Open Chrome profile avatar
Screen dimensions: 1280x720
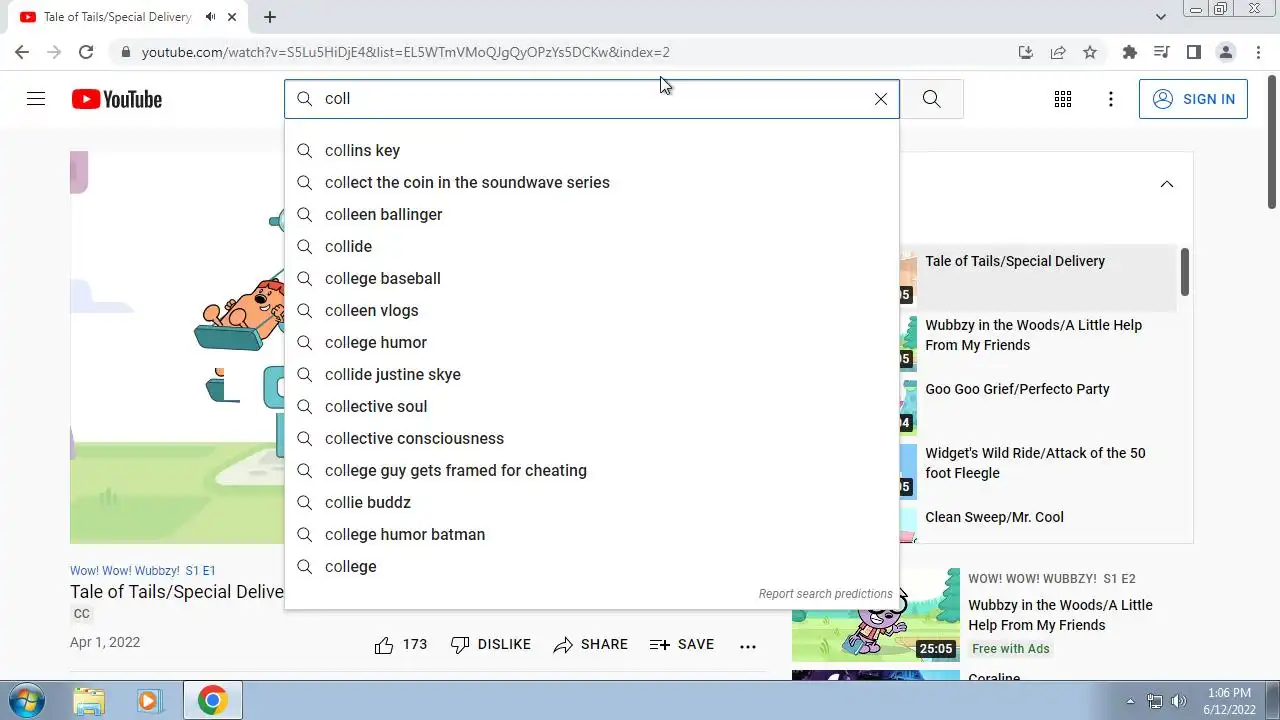(x=1226, y=52)
